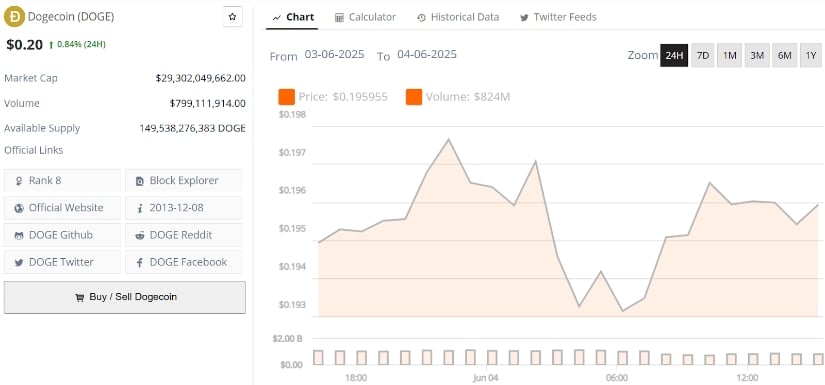
Task: Click the 0.84% (24H) change text
Action: [81, 45]
